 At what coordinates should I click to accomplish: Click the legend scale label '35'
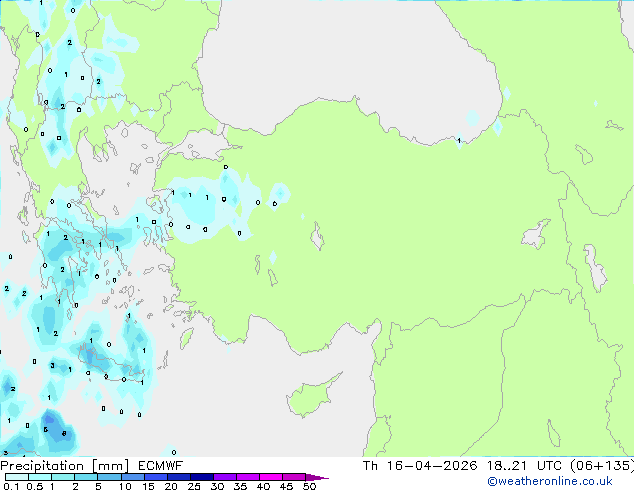pyautogui.click(x=240, y=486)
